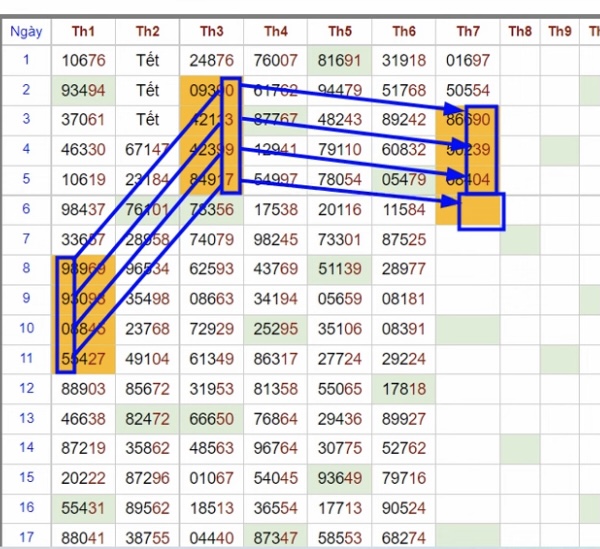Click the Tết cell in day 3 row
Screen dimensions: 600x549
pos(147,120)
